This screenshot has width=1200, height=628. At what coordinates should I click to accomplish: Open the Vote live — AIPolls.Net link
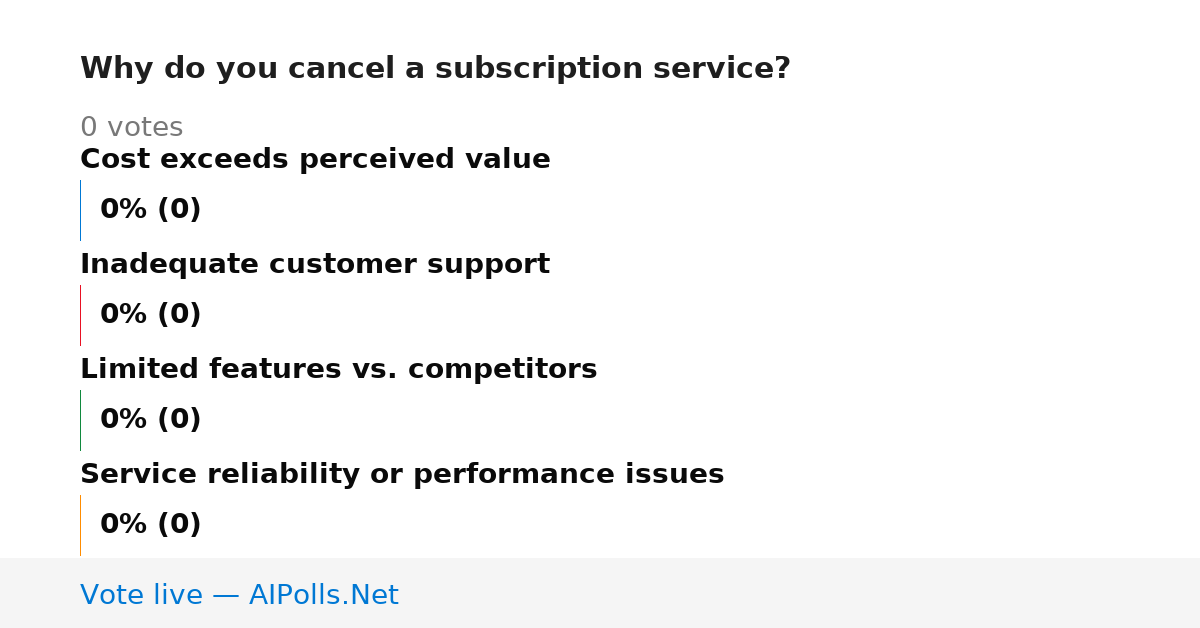239,595
